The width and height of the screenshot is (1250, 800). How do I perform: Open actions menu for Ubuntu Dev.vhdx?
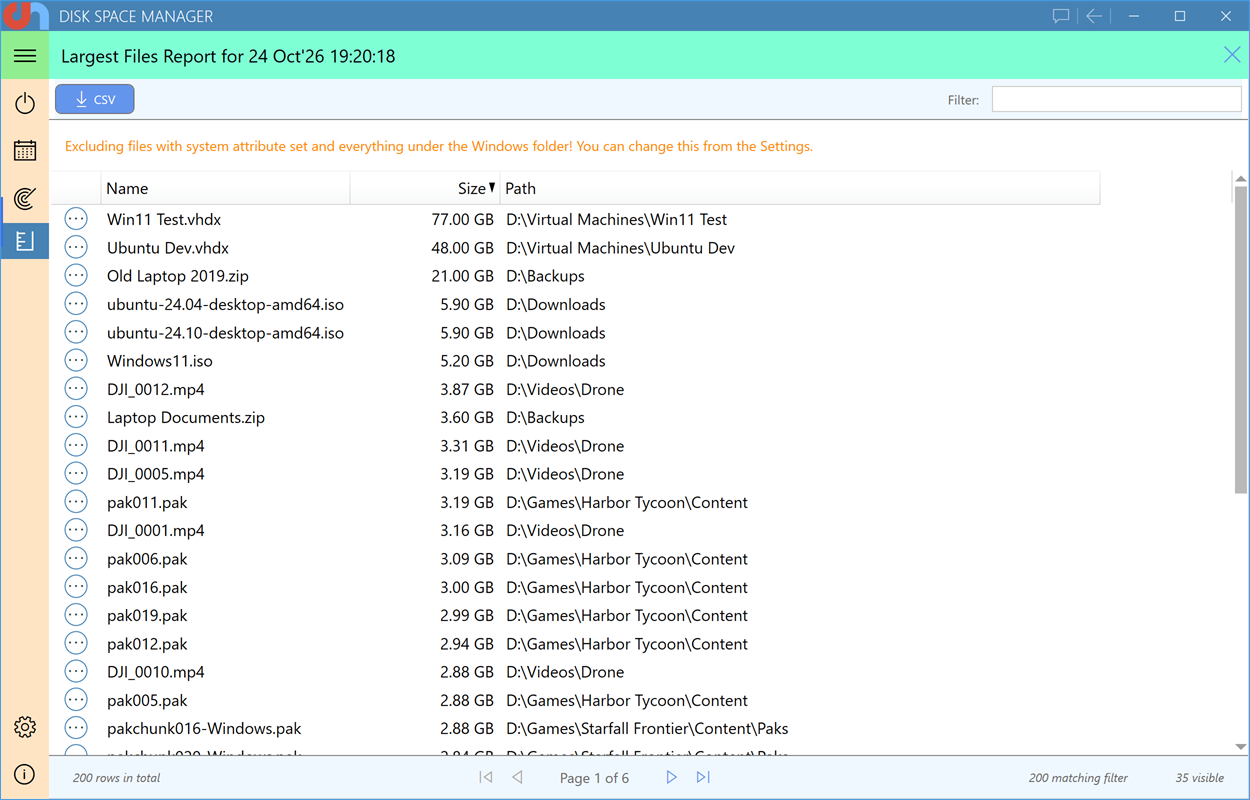click(76, 247)
